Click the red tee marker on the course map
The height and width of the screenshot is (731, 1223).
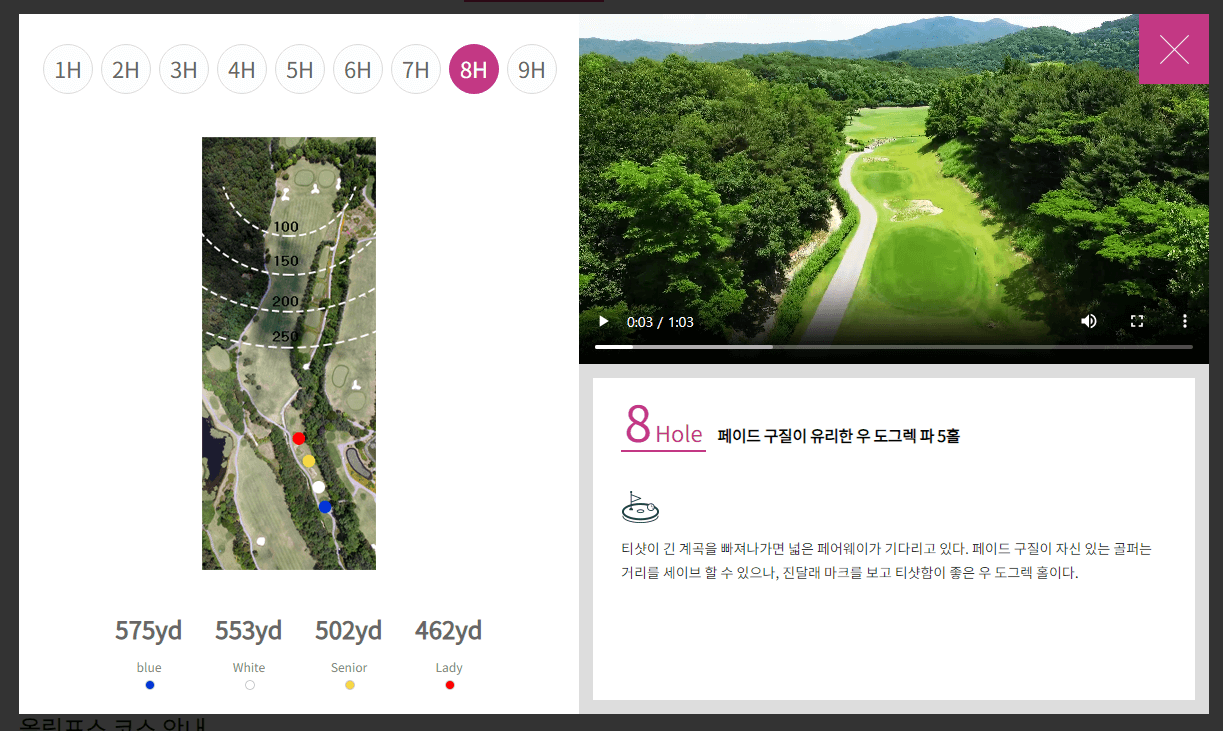(299, 438)
